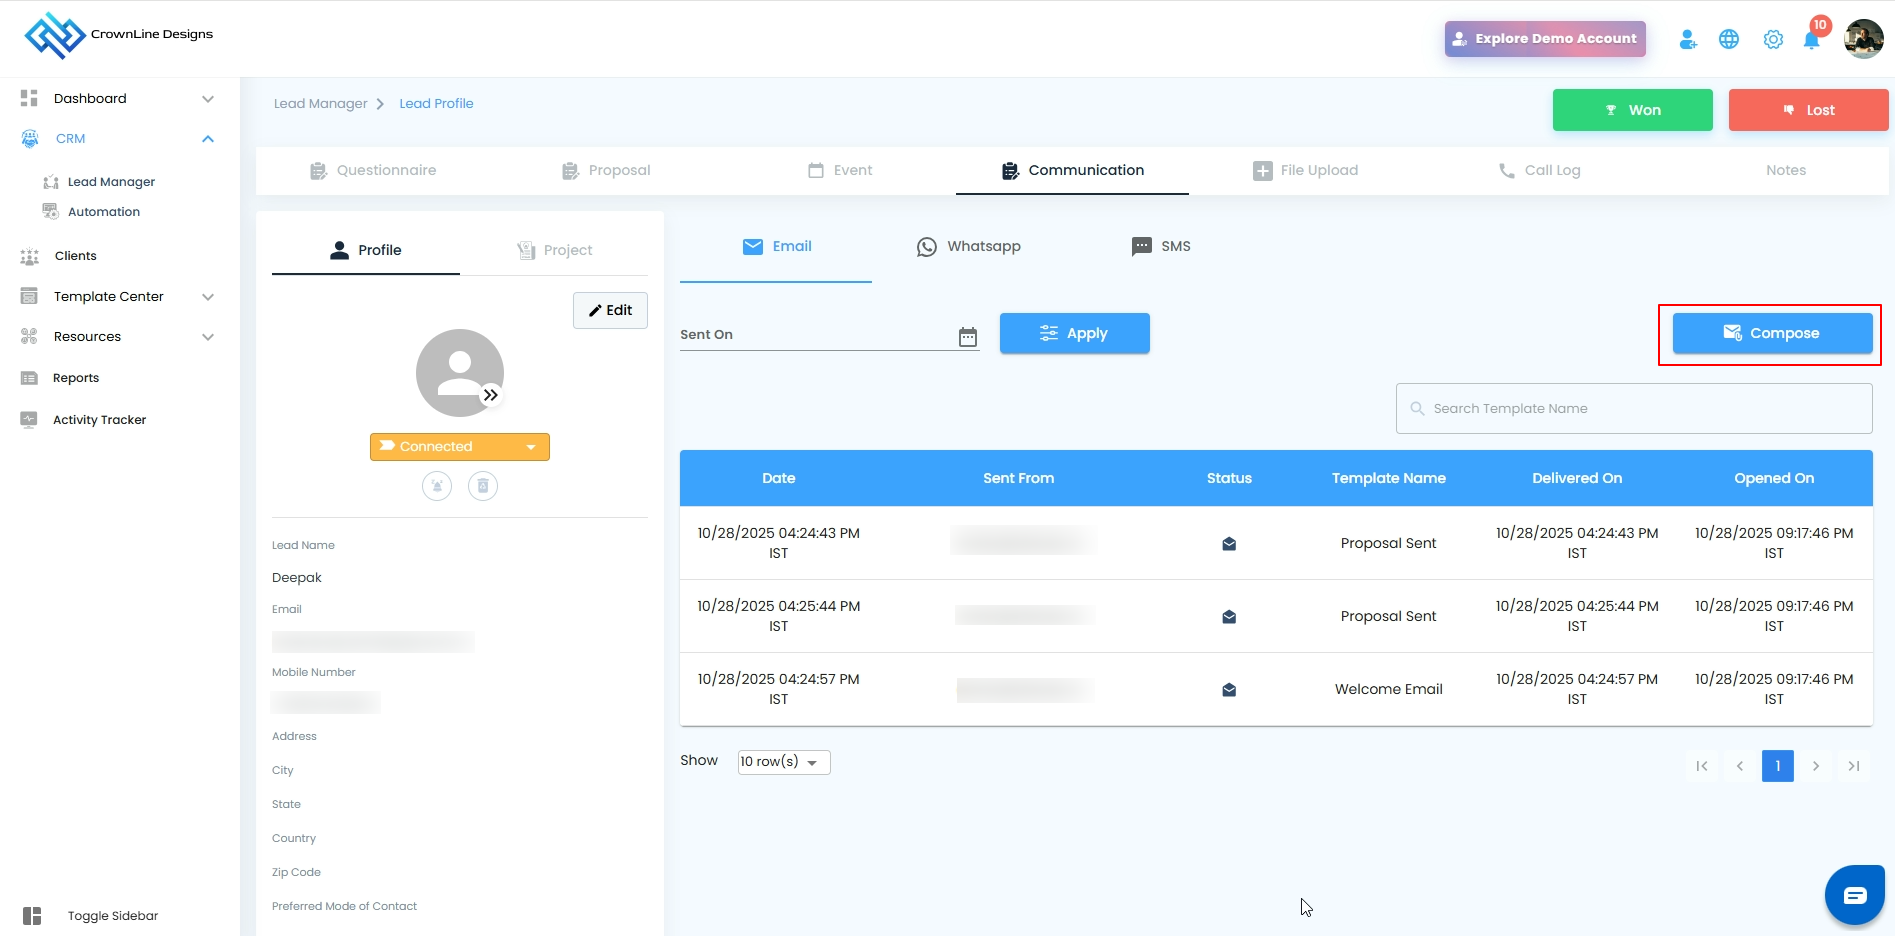
Task: Open the user account icon in header
Action: click(x=1688, y=39)
